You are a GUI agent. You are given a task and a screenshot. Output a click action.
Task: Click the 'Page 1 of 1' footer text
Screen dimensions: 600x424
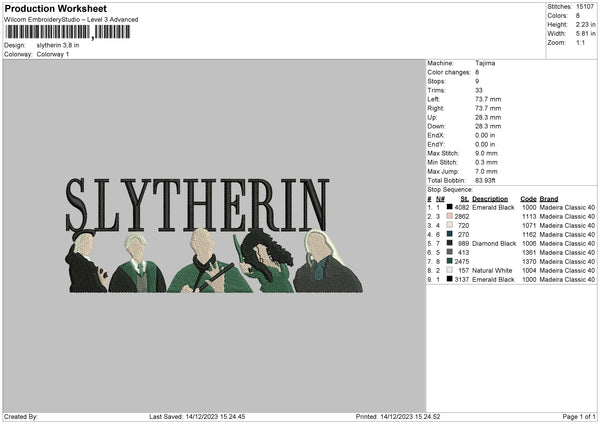tap(579, 417)
